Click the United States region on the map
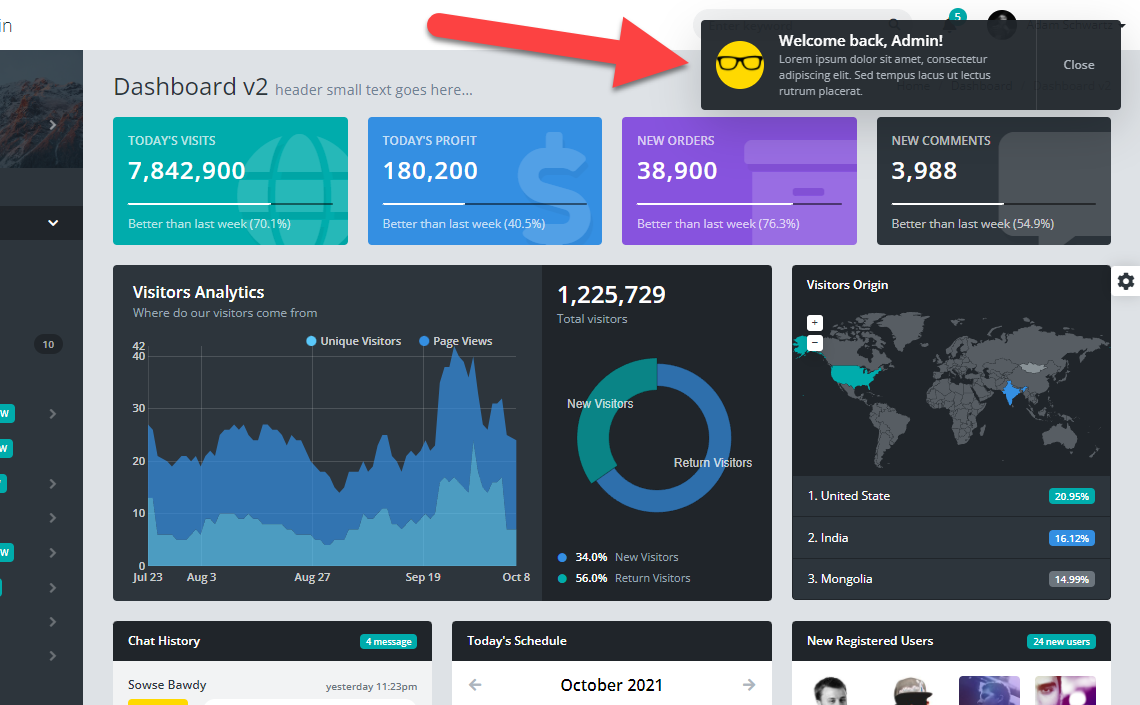1140x705 pixels. click(x=854, y=376)
